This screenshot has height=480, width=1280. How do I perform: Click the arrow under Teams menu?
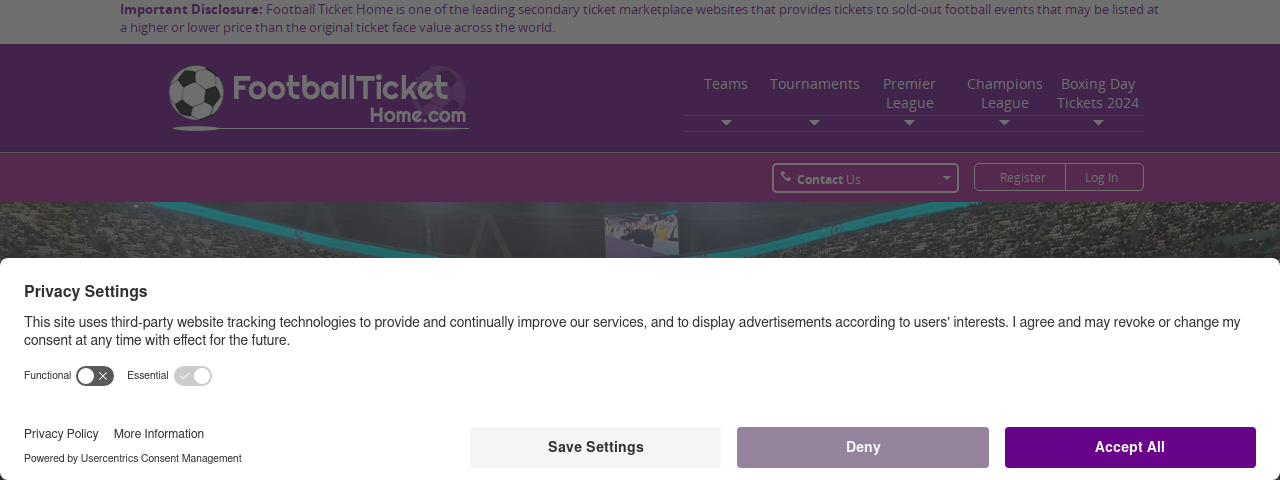(726, 123)
